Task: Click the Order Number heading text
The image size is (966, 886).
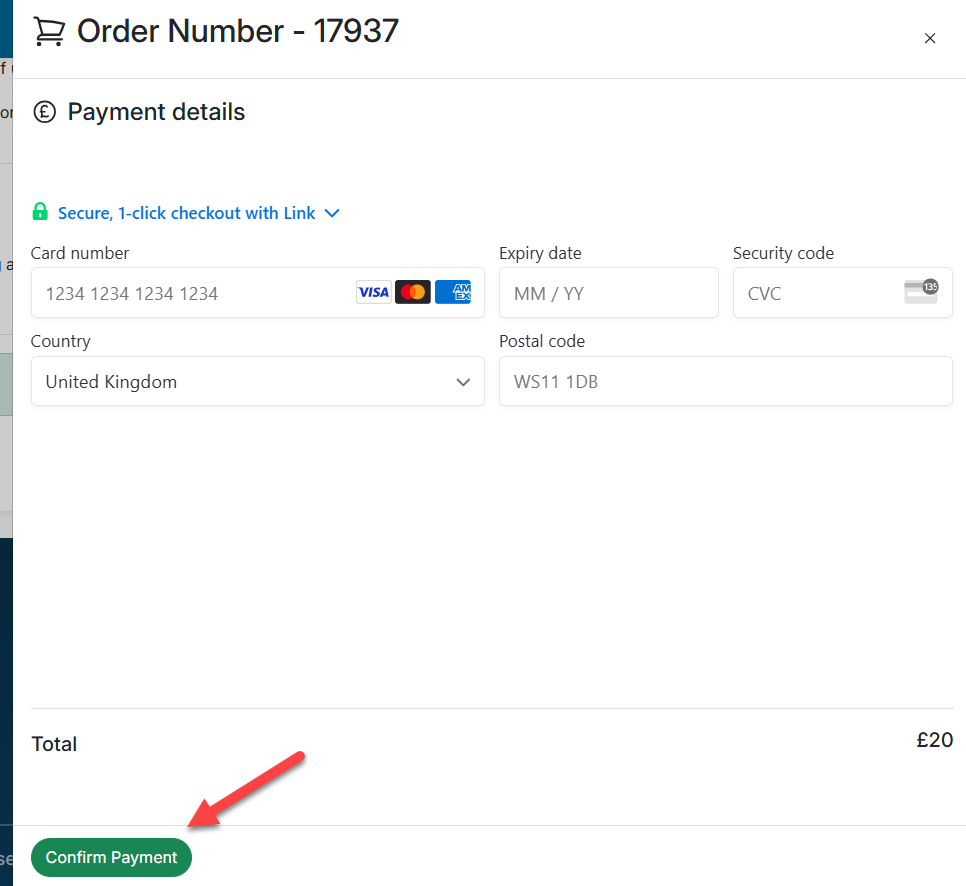Action: 237,31
